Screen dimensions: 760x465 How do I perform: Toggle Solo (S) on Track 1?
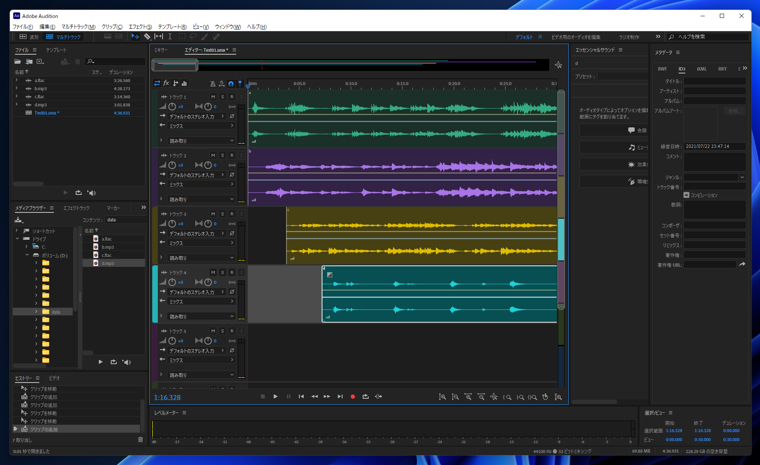tap(222, 97)
